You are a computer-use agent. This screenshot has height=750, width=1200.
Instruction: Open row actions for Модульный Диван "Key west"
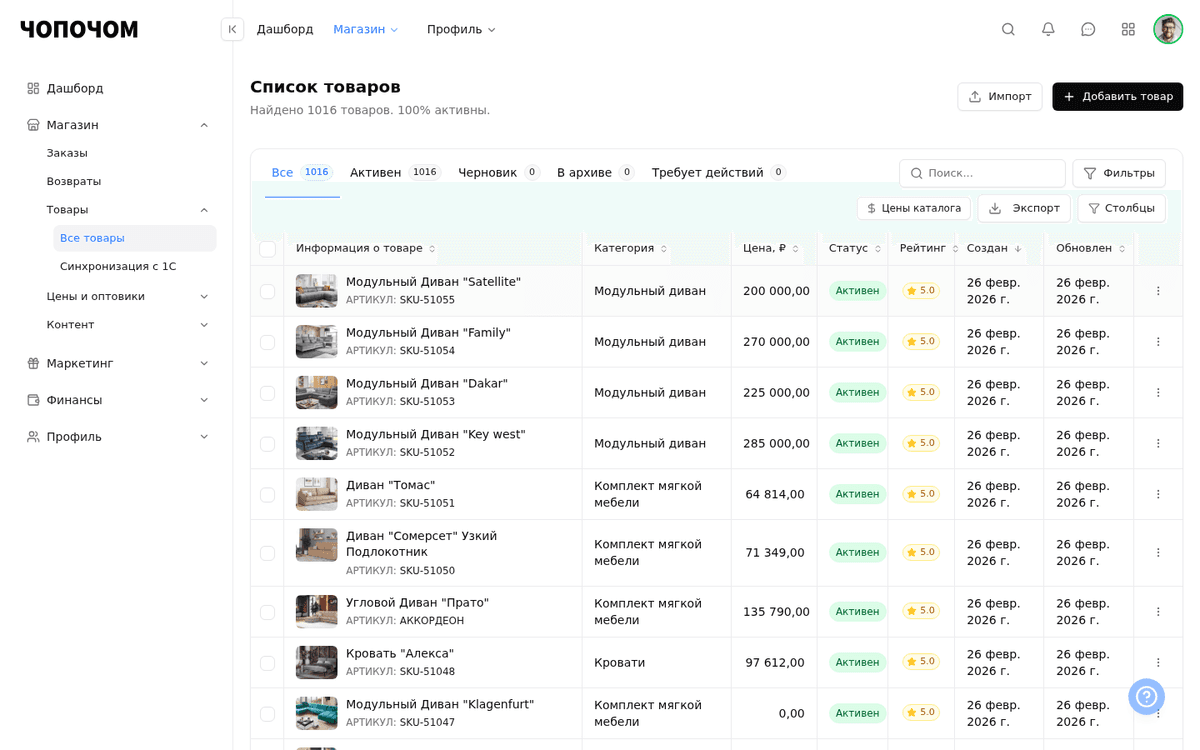click(1158, 443)
